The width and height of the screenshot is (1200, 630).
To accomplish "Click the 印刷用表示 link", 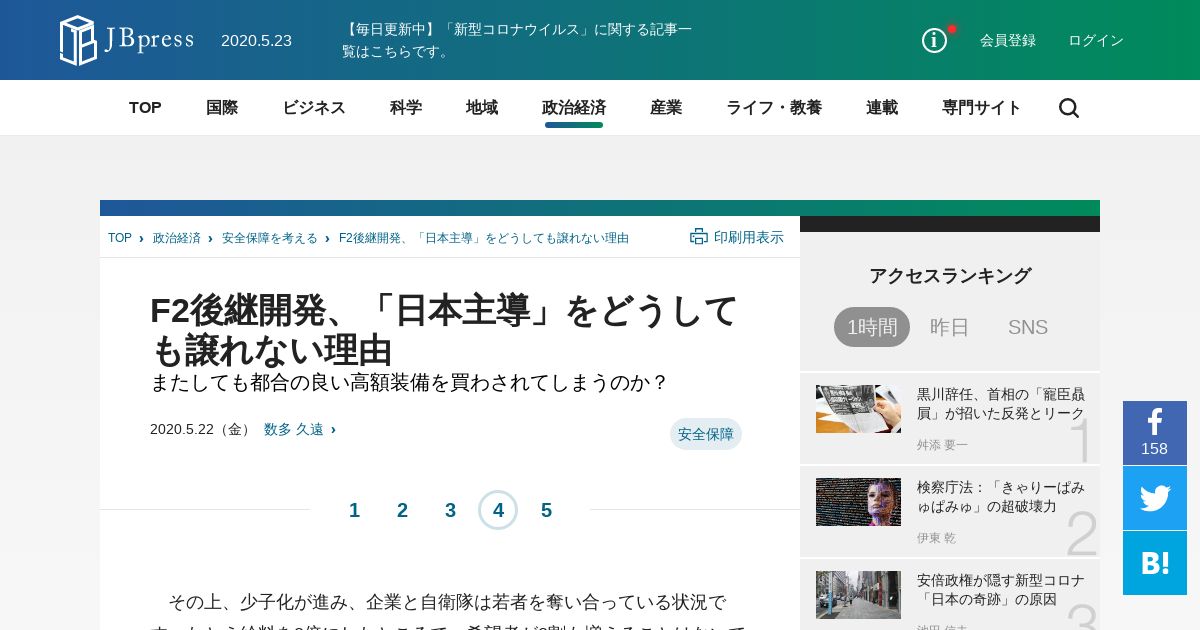I will 749,237.
